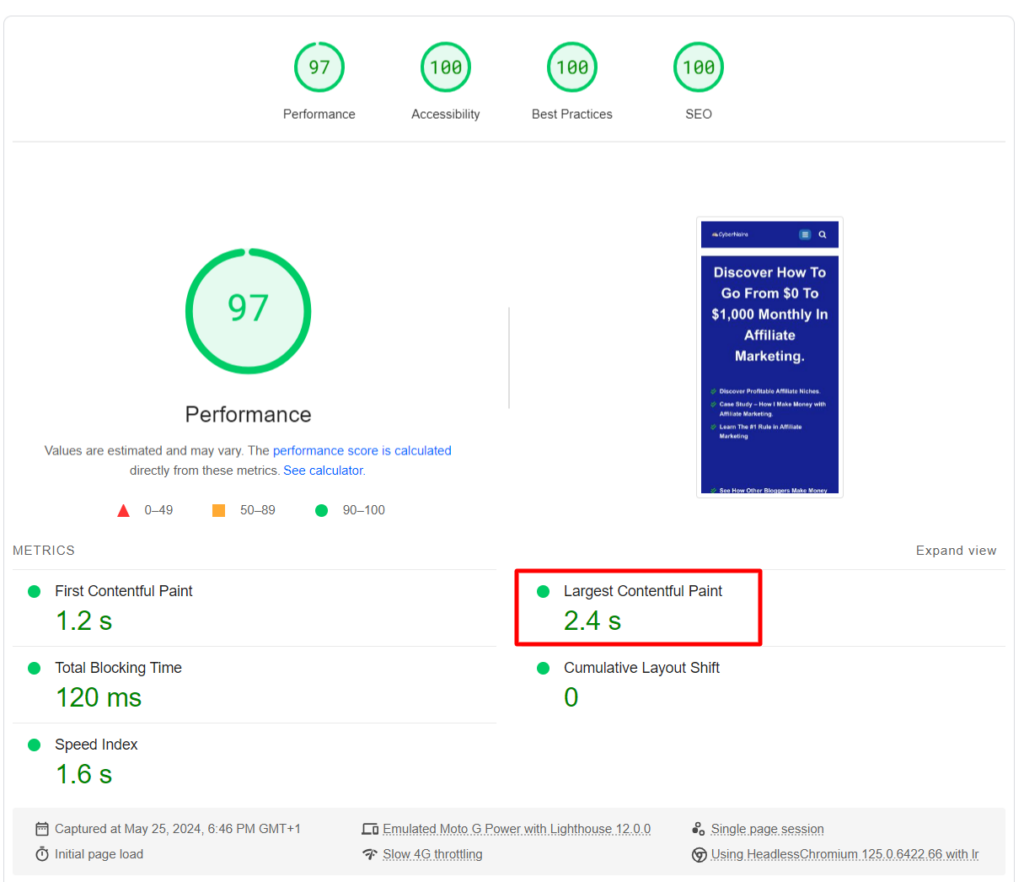Select the red triangle legend marker

(123, 510)
